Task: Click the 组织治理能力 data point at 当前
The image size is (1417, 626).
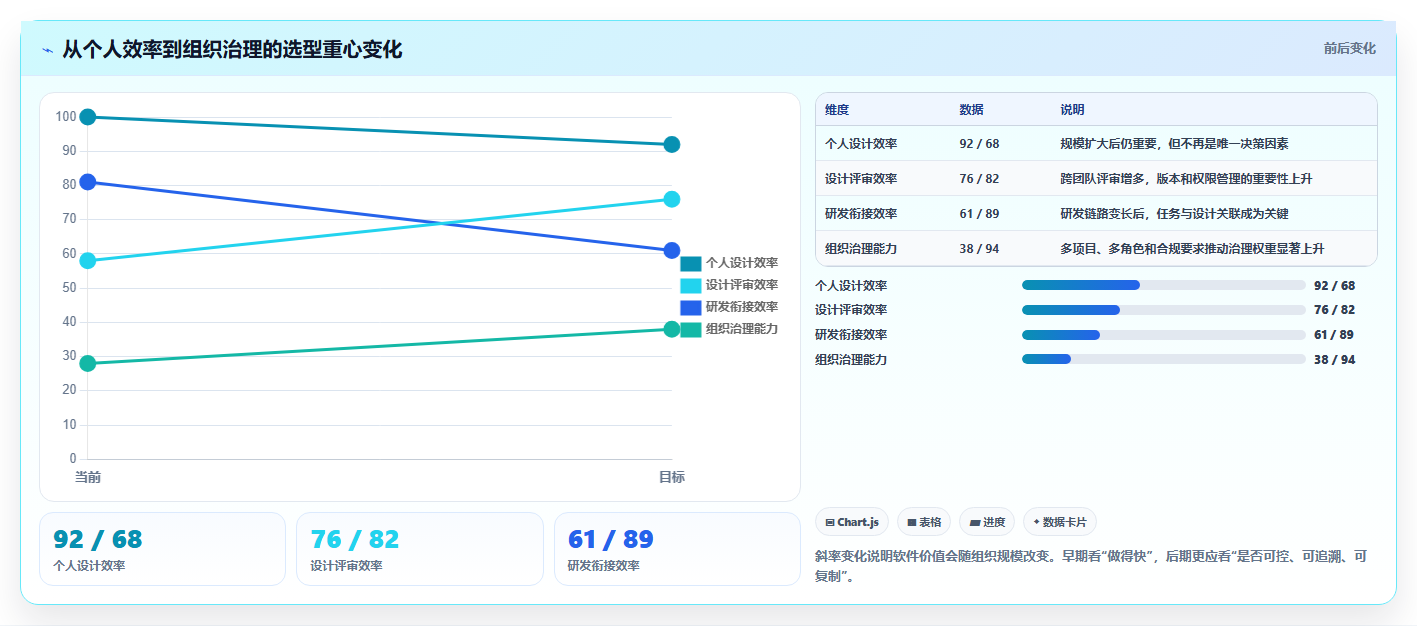Action: [88, 363]
